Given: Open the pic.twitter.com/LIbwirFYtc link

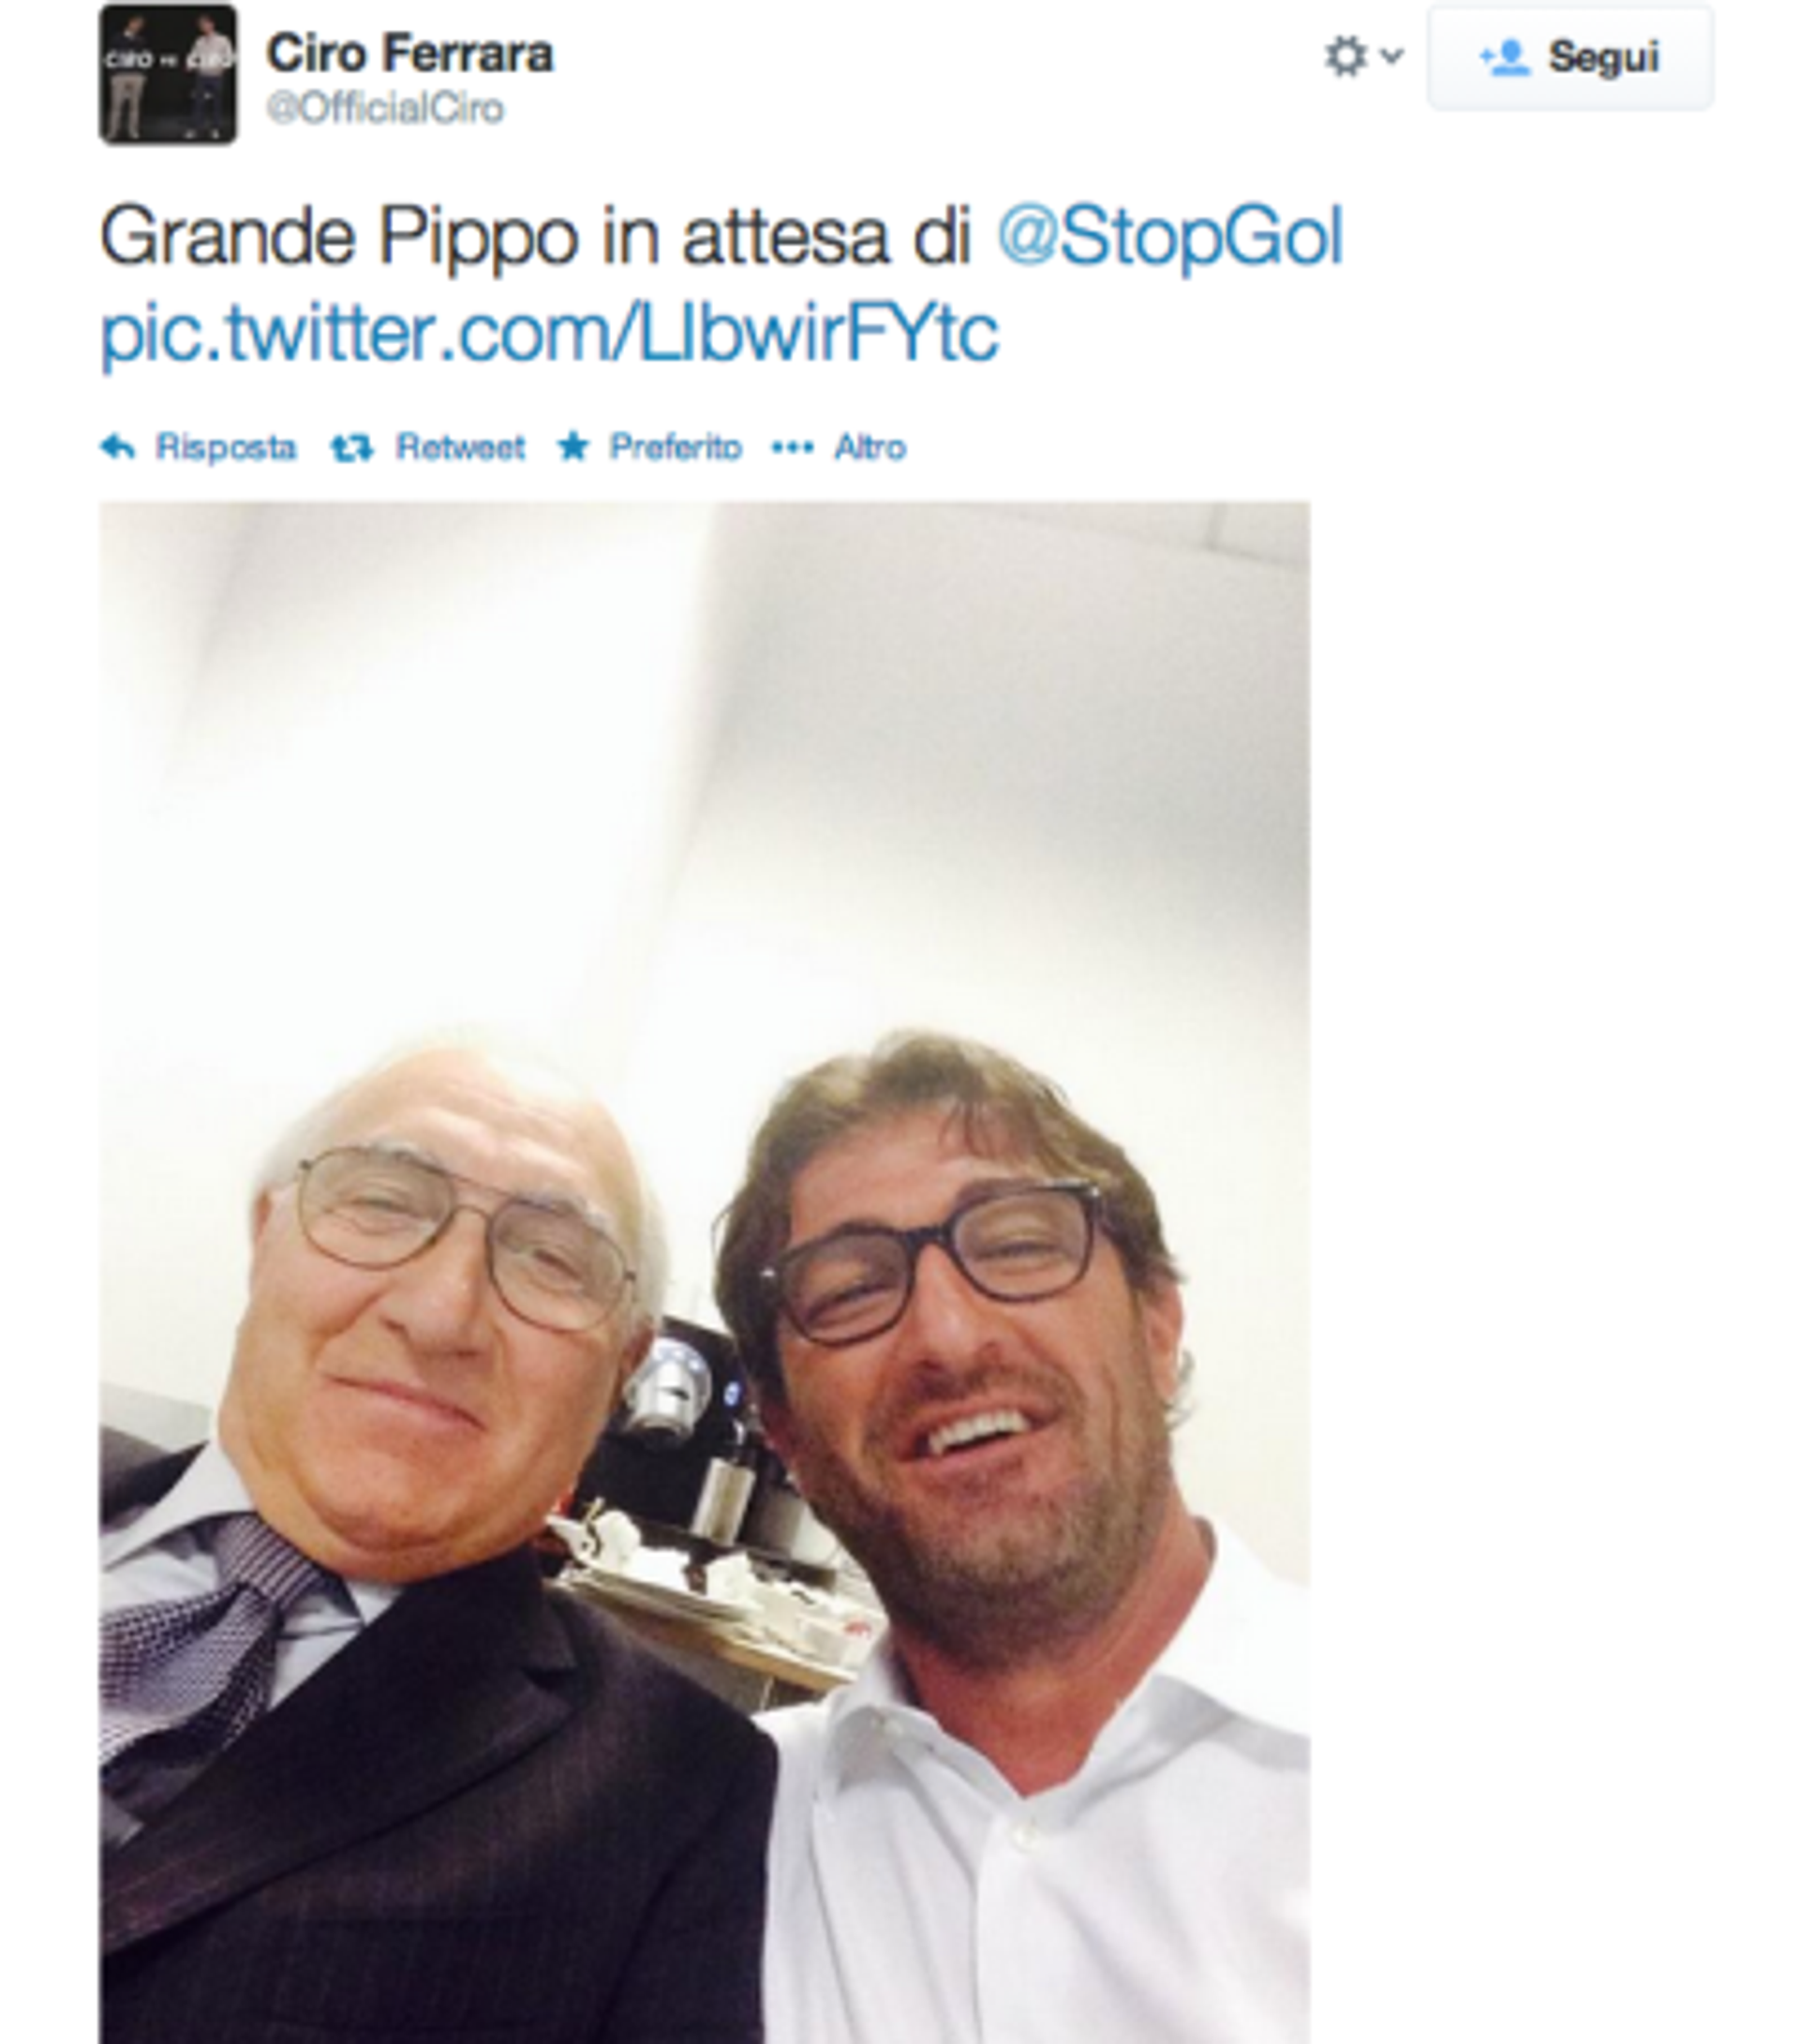Looking at the screenshot, I should 549,333.
